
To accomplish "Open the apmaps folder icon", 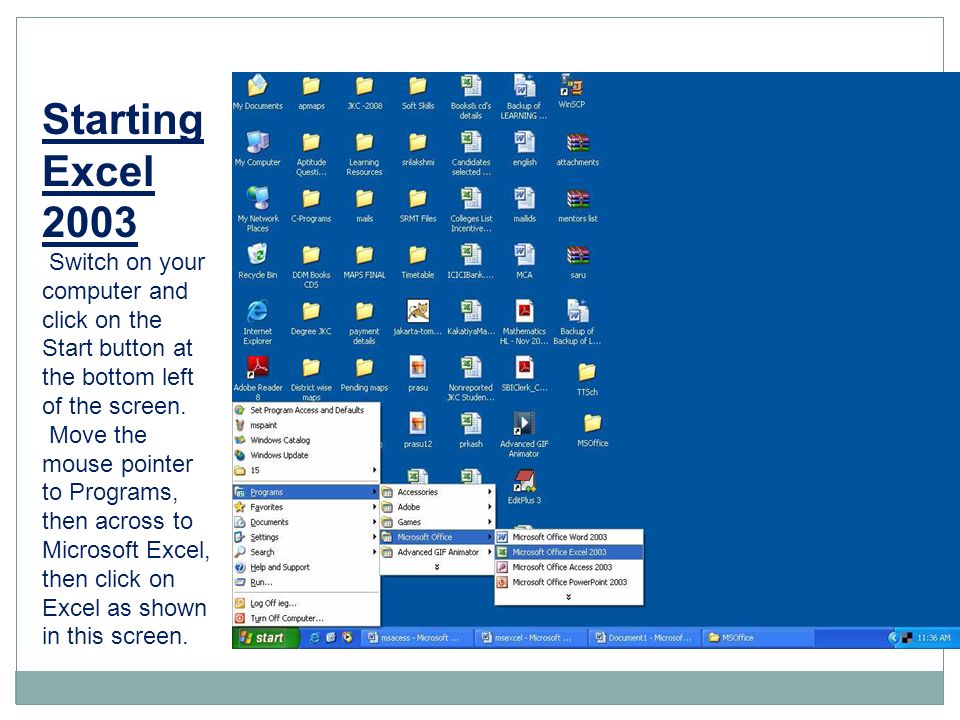I will (x=311, y=92).
